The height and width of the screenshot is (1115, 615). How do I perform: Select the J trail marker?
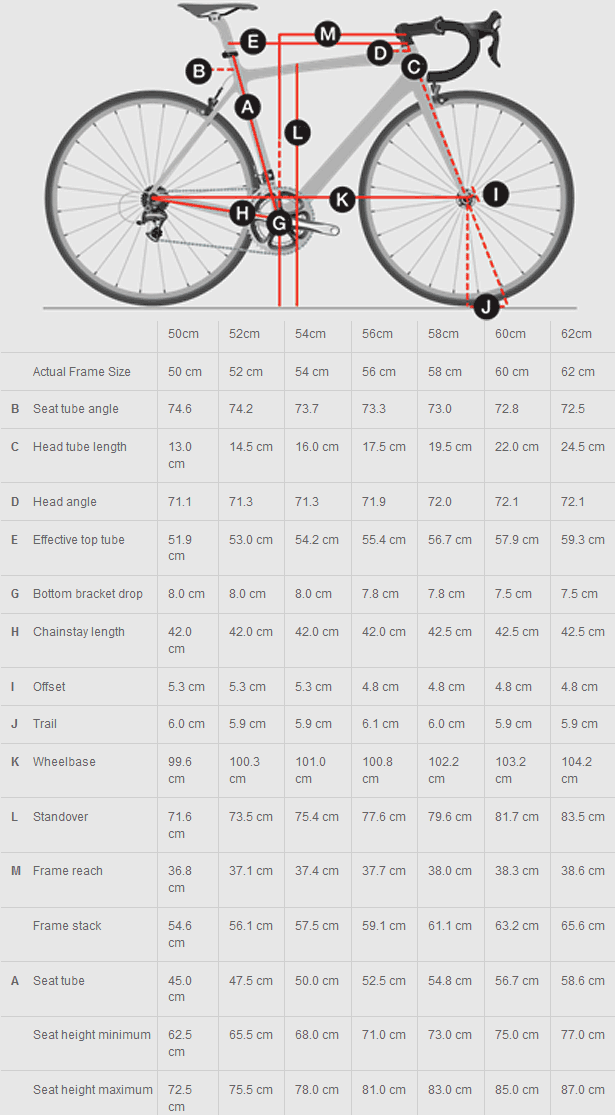[x=486, y=306]
